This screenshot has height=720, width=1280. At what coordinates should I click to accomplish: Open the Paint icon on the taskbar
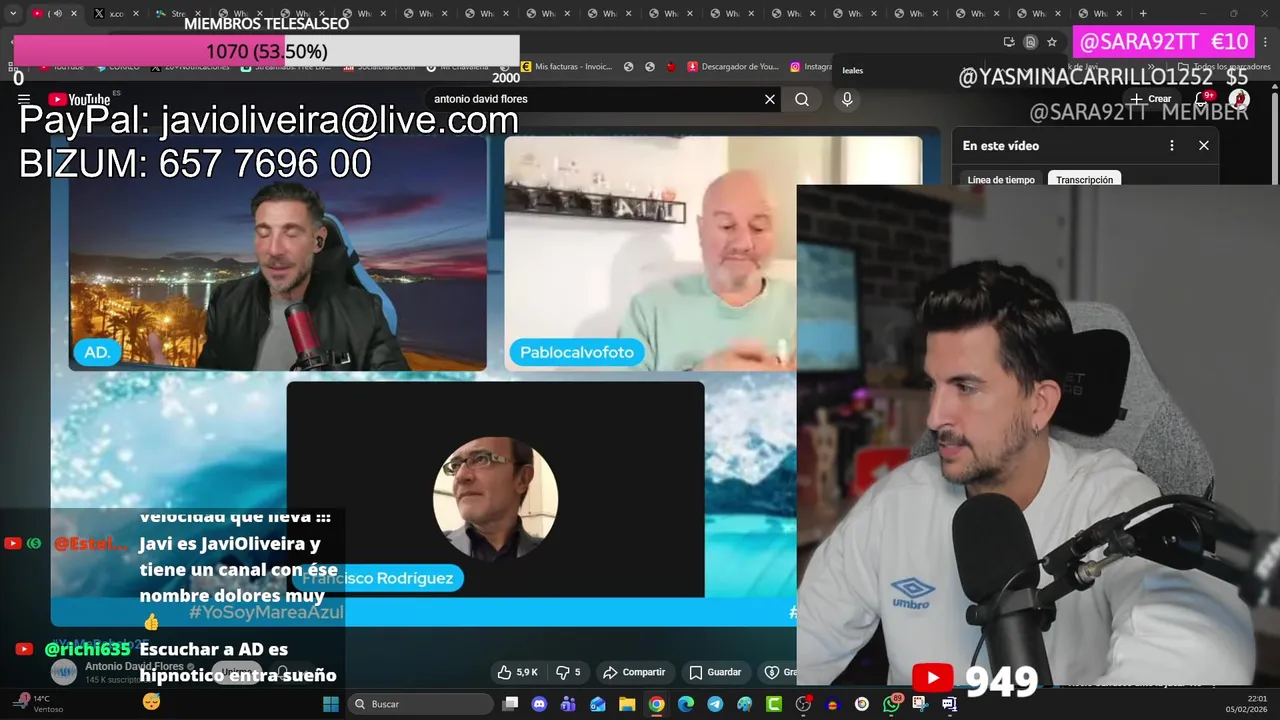[x=744, y=704]
